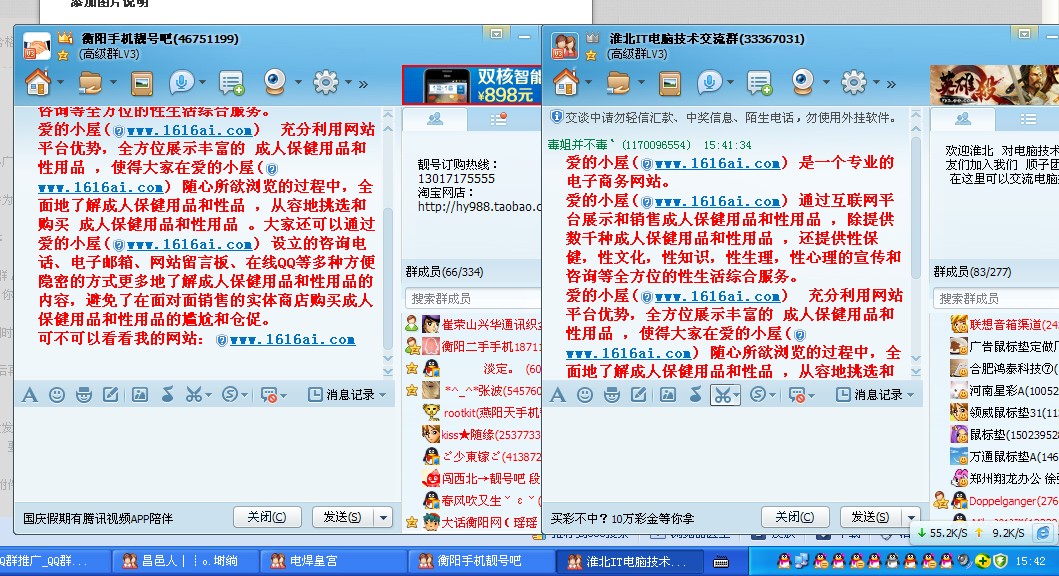Open 国庆假期有腾讯视频APP陪伴 promo link
Screen dimensions: 1059x576
tap(98, 519)
